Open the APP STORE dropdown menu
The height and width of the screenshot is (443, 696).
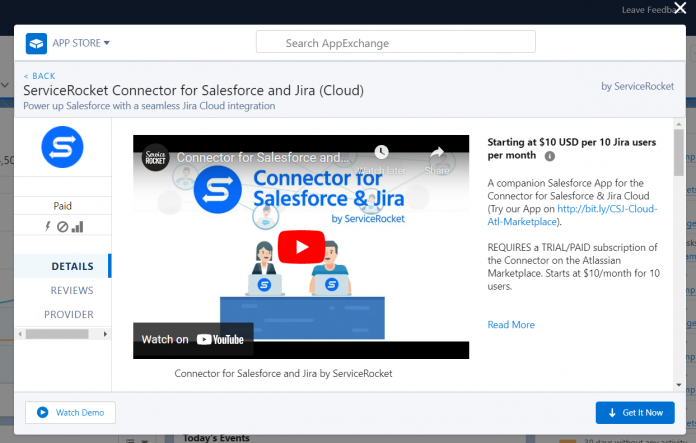[x=84, y=43]
